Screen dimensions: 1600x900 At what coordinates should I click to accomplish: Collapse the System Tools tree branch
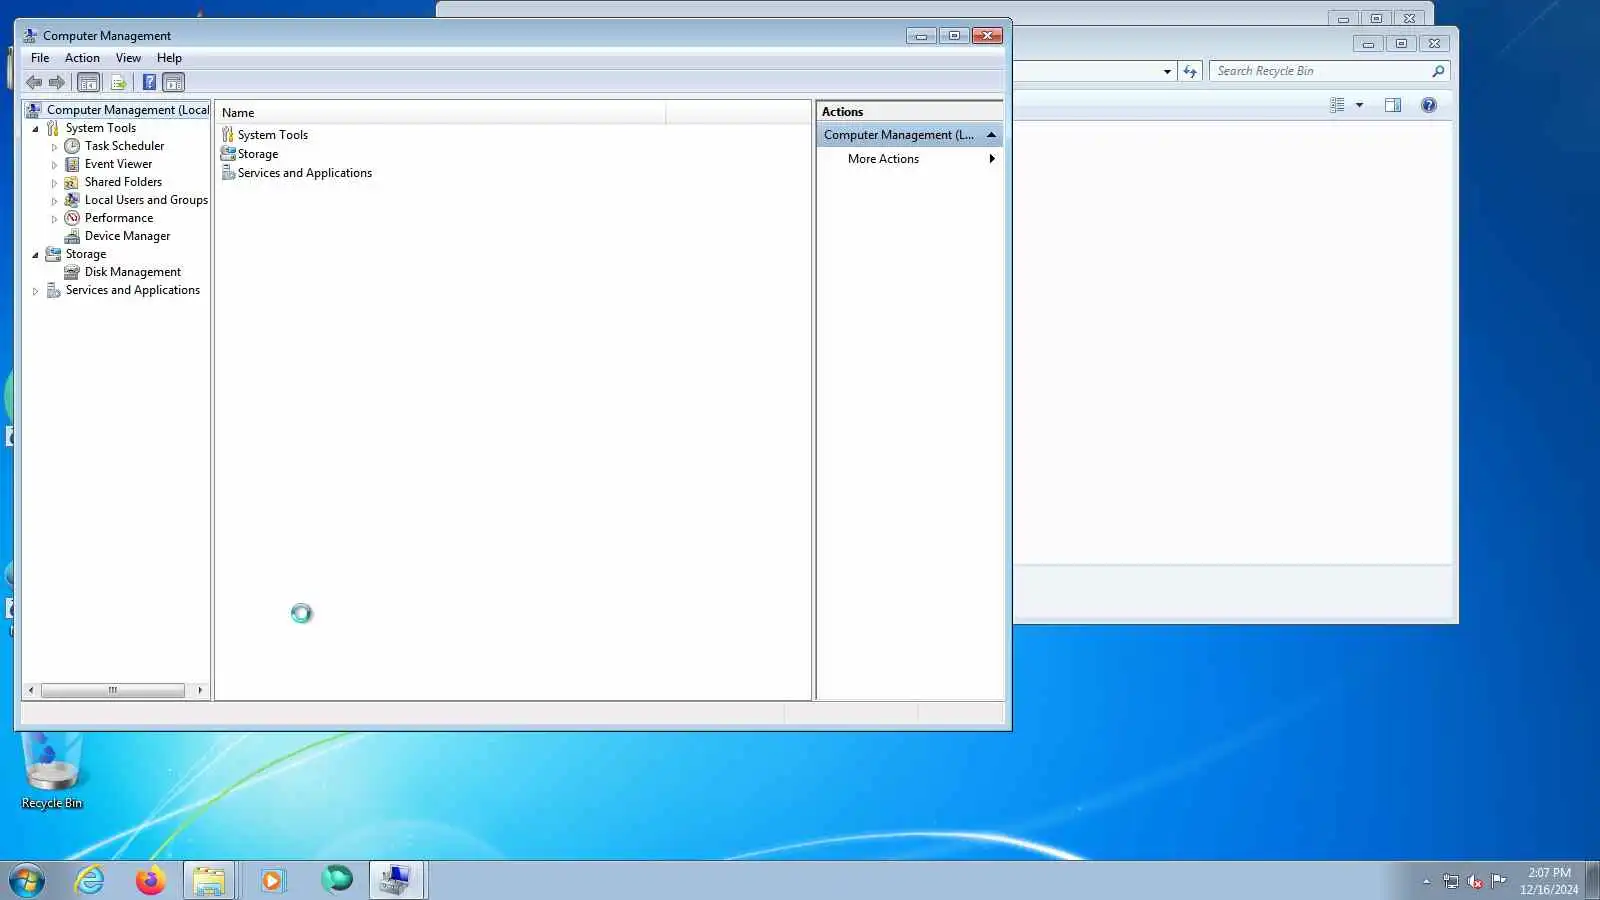click(x=36, y=128)
